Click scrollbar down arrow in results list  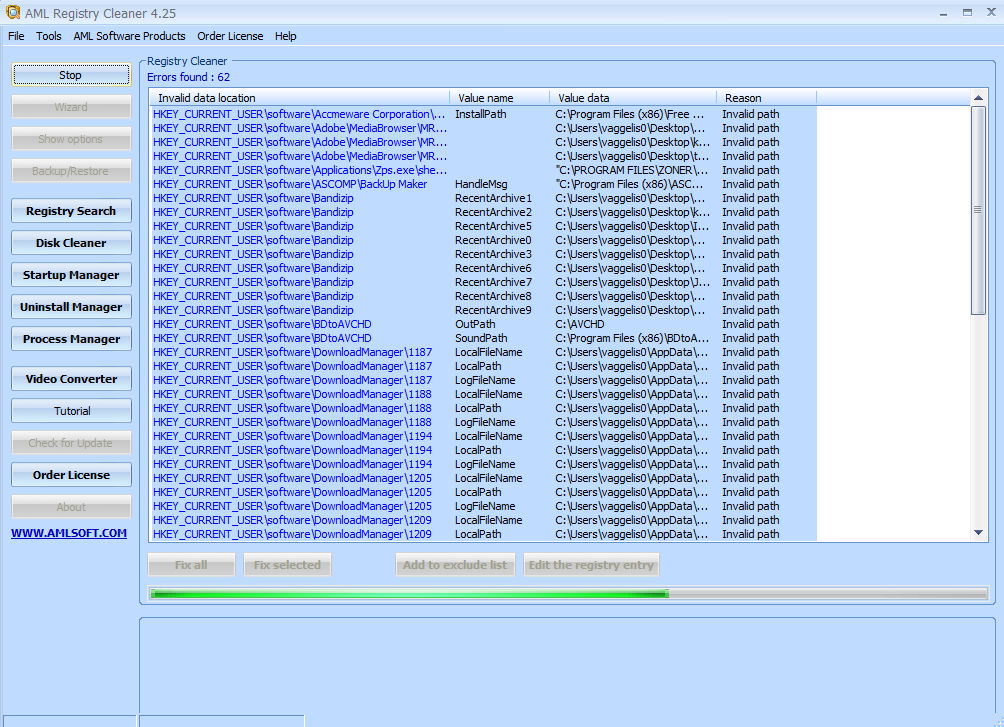pyautogui.click(x=978, y=533)
